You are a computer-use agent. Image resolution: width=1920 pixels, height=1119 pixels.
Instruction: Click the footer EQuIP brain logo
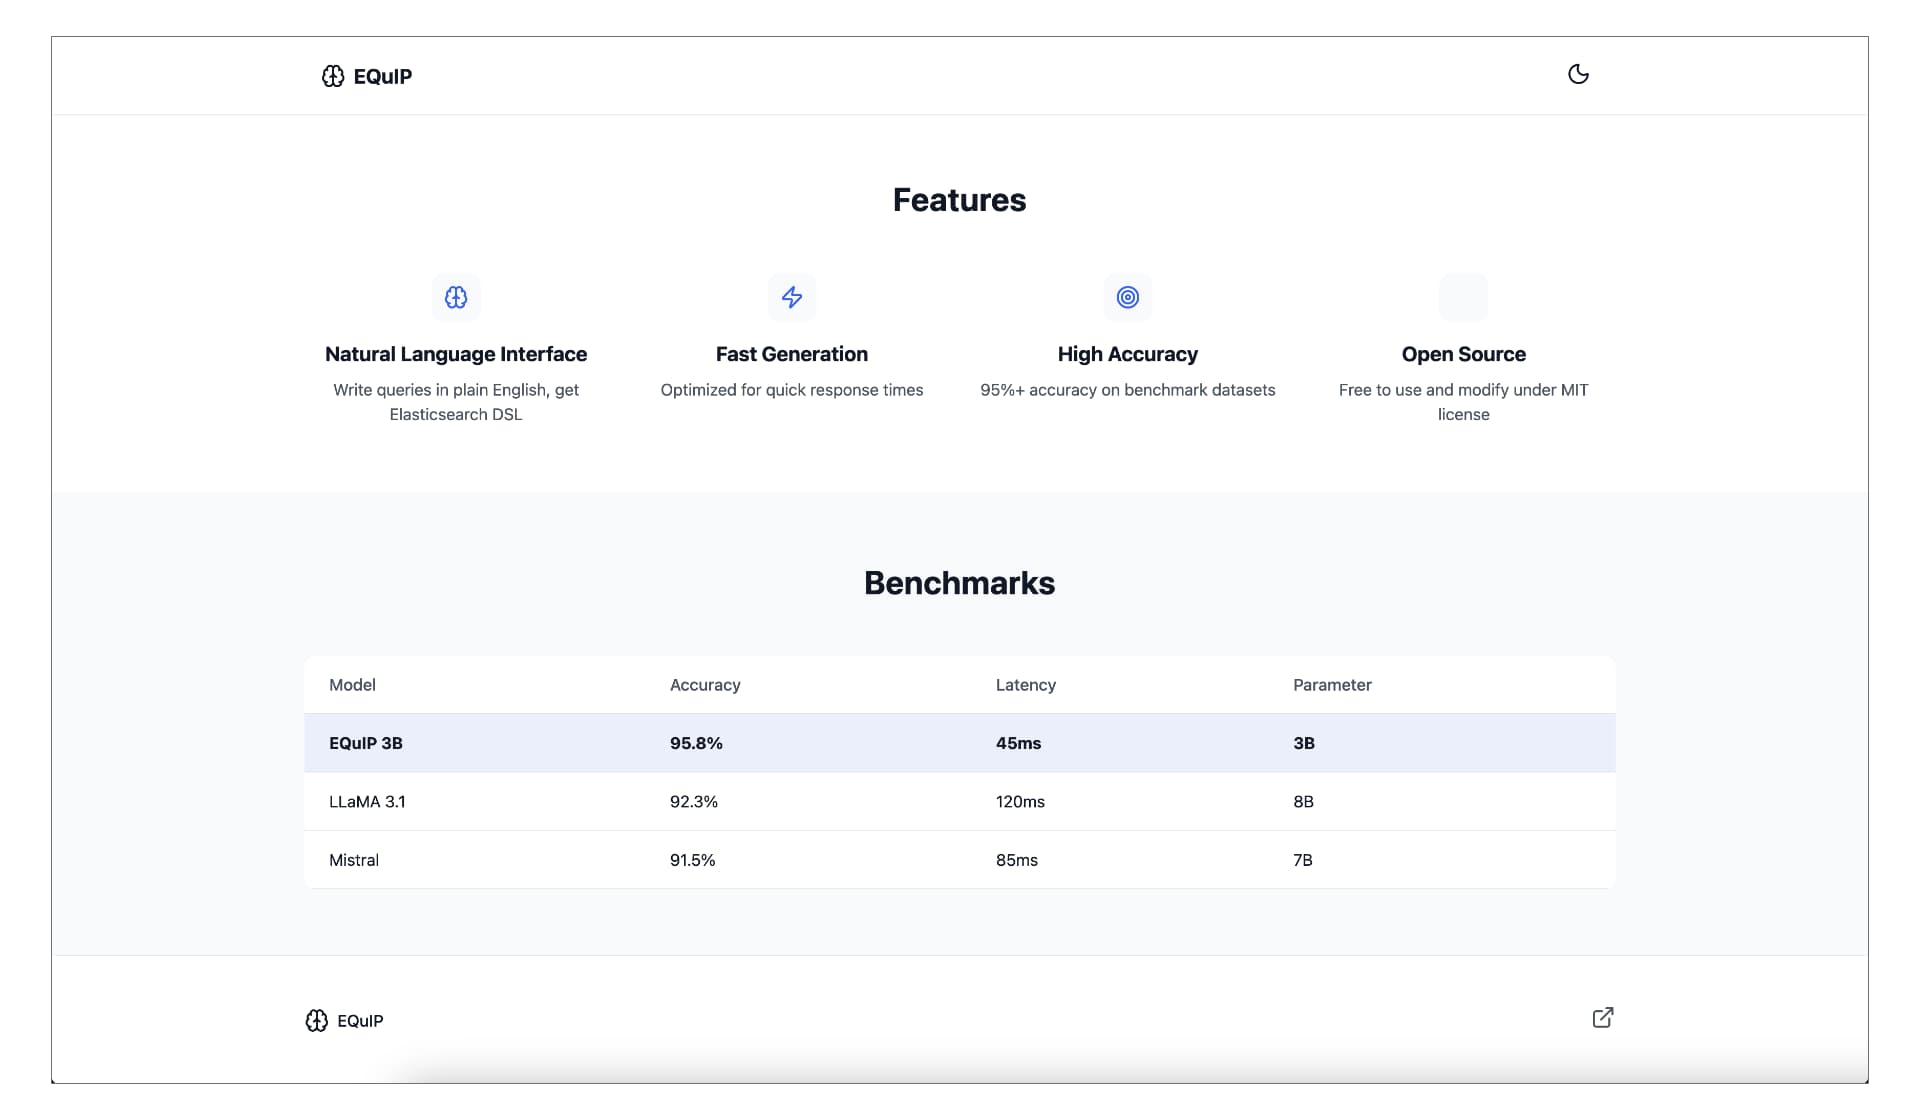(x=317, y=1021)
